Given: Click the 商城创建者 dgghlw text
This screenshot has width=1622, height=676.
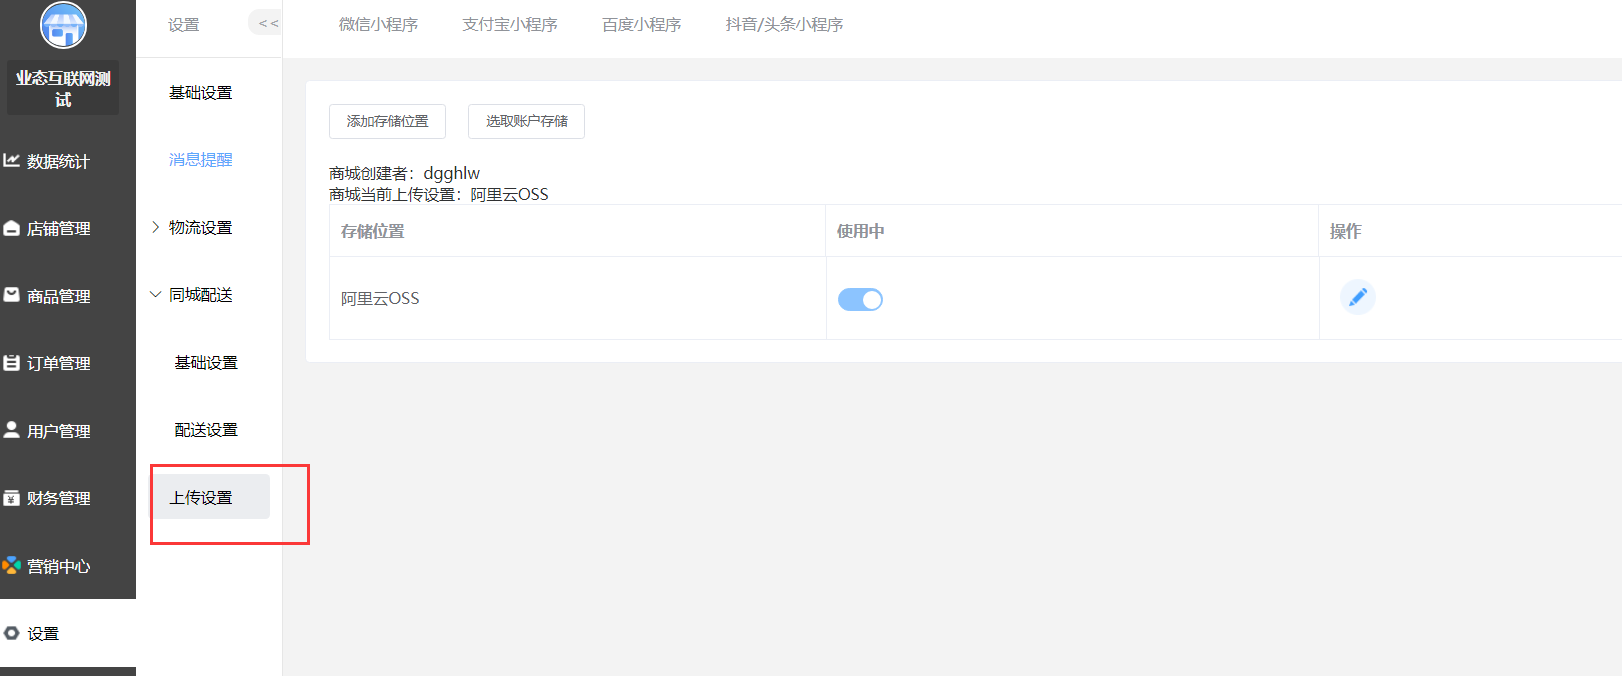Looking at the screenshot, I should 404,173.
